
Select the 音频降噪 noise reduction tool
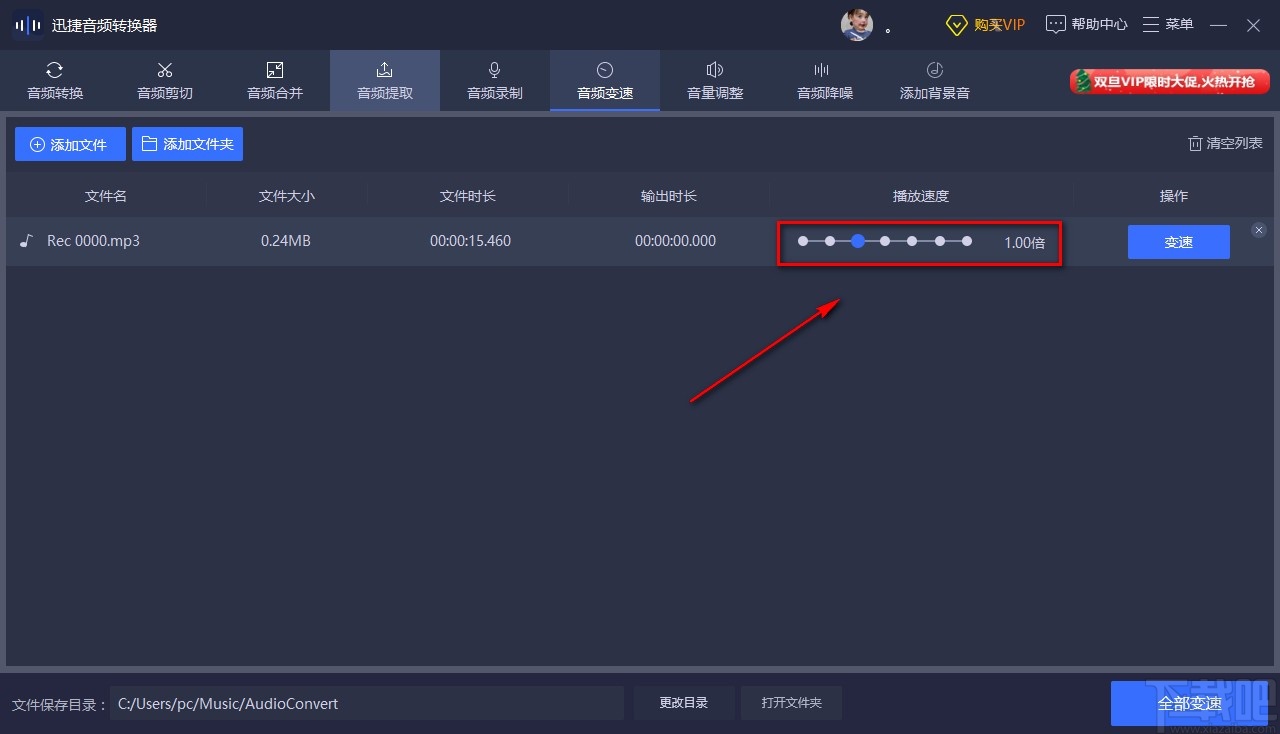[x=824, y=80]
